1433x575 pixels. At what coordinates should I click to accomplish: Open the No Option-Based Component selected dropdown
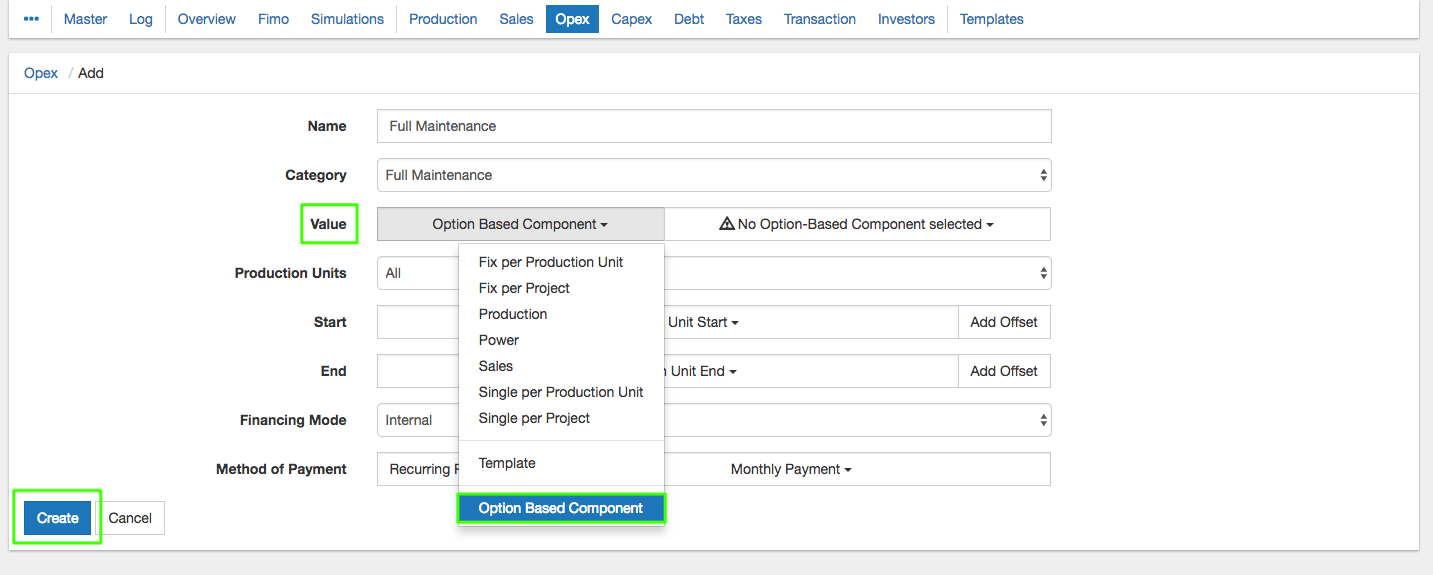857,224
